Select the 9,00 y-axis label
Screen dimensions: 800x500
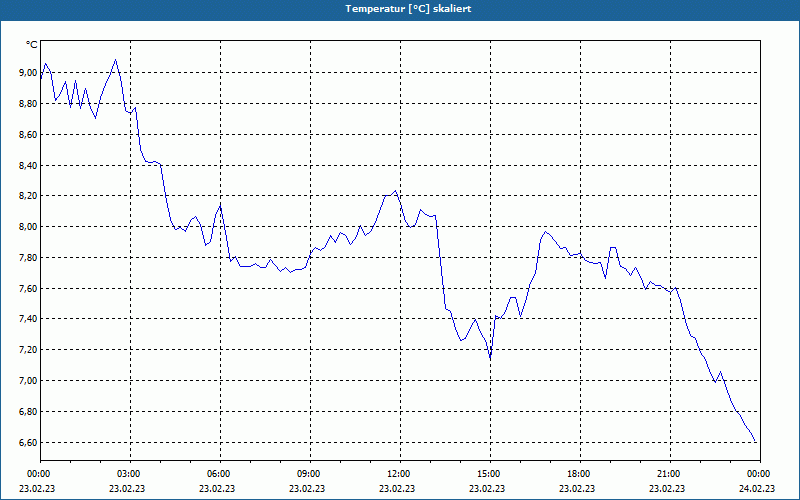pyautogui.click(x=28, y=73)
